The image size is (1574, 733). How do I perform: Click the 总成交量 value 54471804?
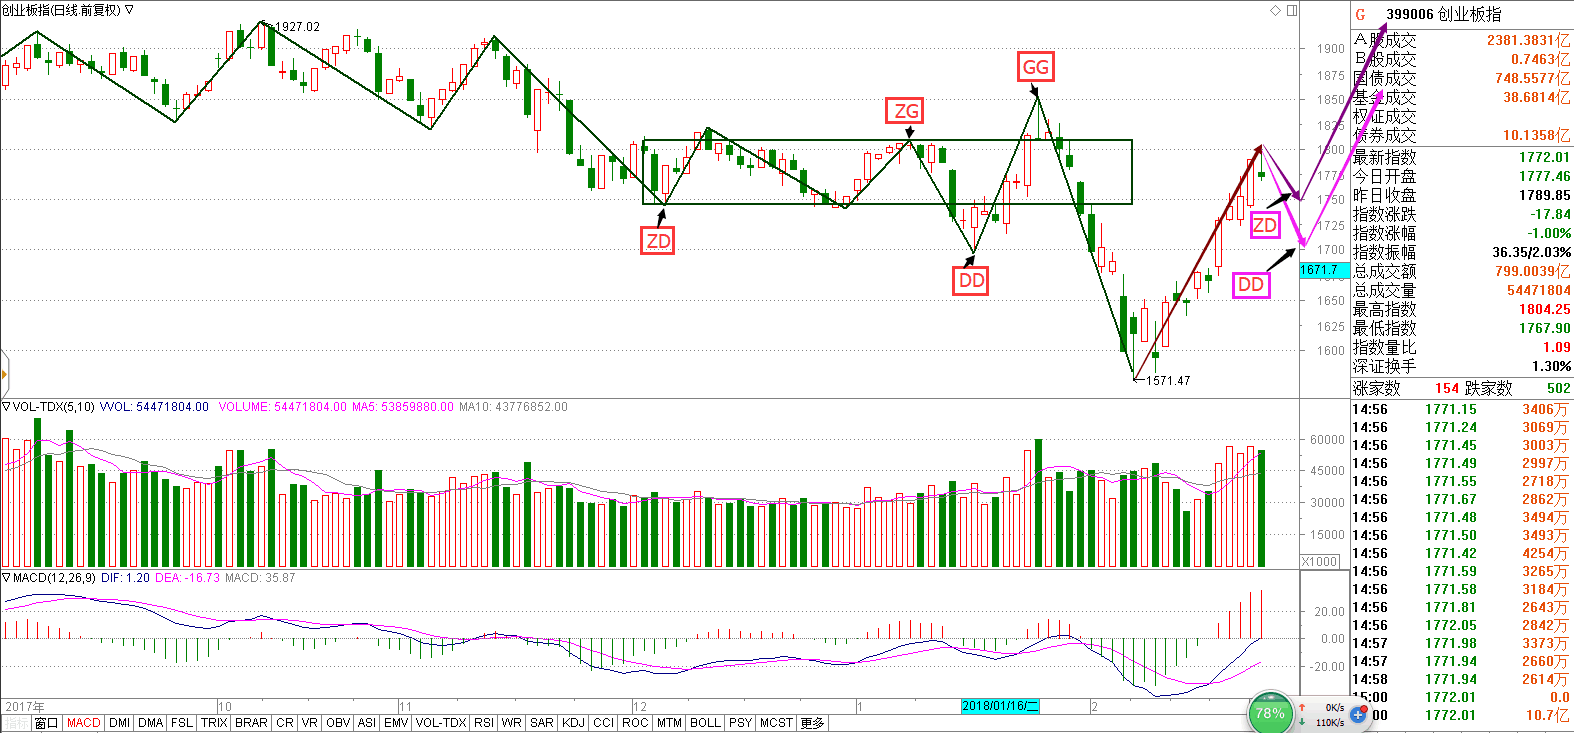[x=1539, y=290]
